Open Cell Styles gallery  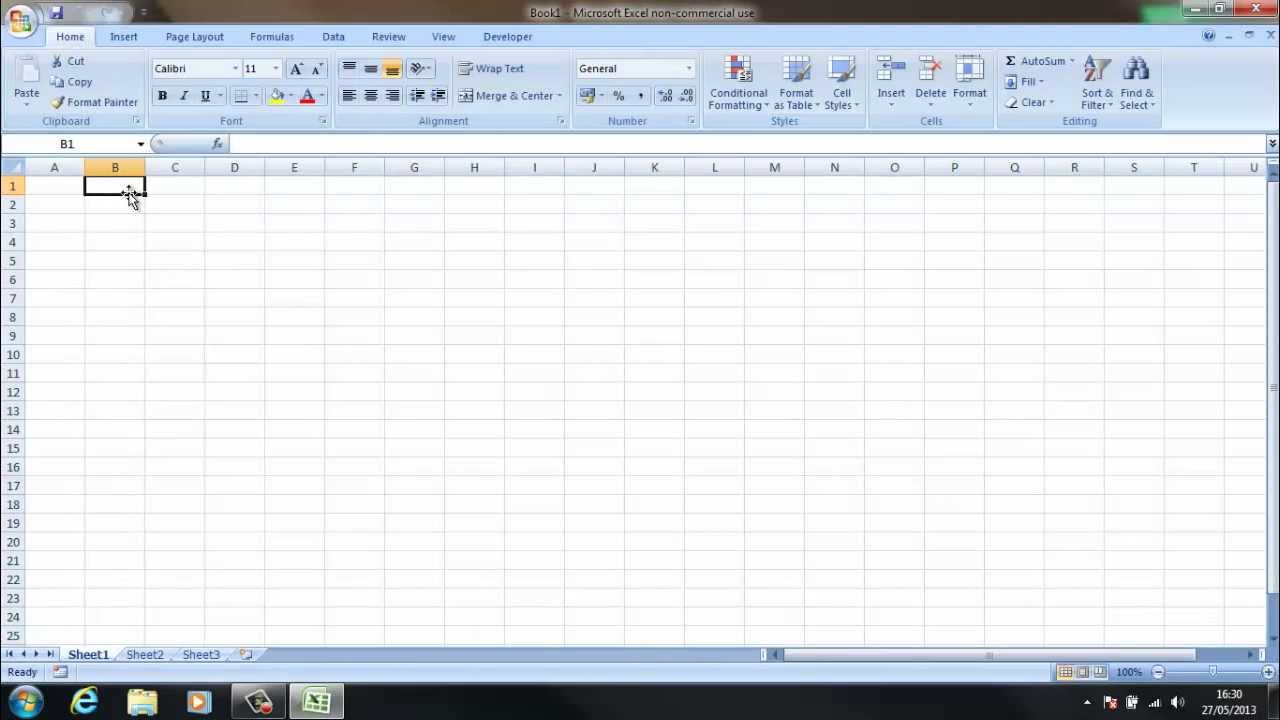coord(842,83)
